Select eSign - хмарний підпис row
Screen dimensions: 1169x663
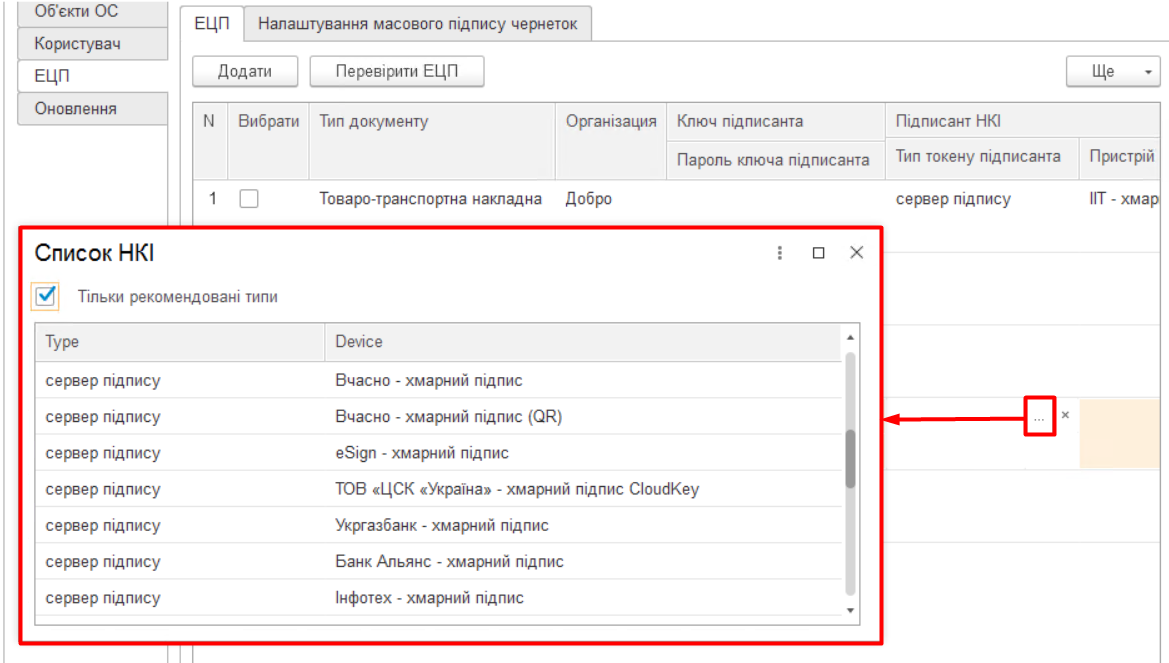click(422, 453)
